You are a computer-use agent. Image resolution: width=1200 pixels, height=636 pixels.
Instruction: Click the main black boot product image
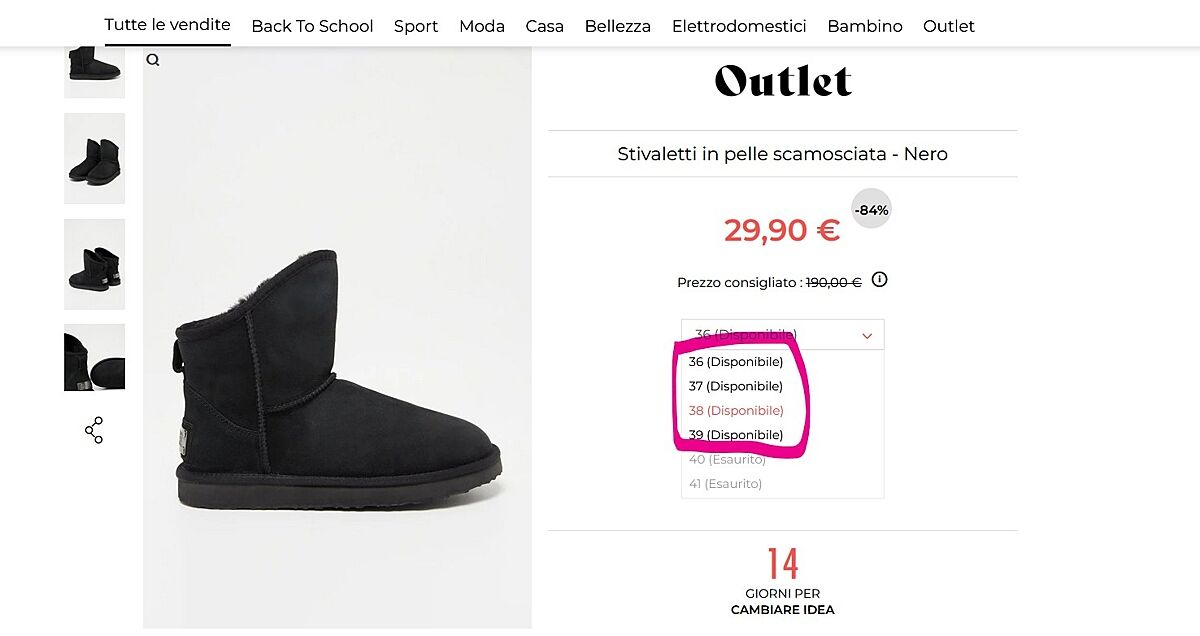tap(338, 380)
